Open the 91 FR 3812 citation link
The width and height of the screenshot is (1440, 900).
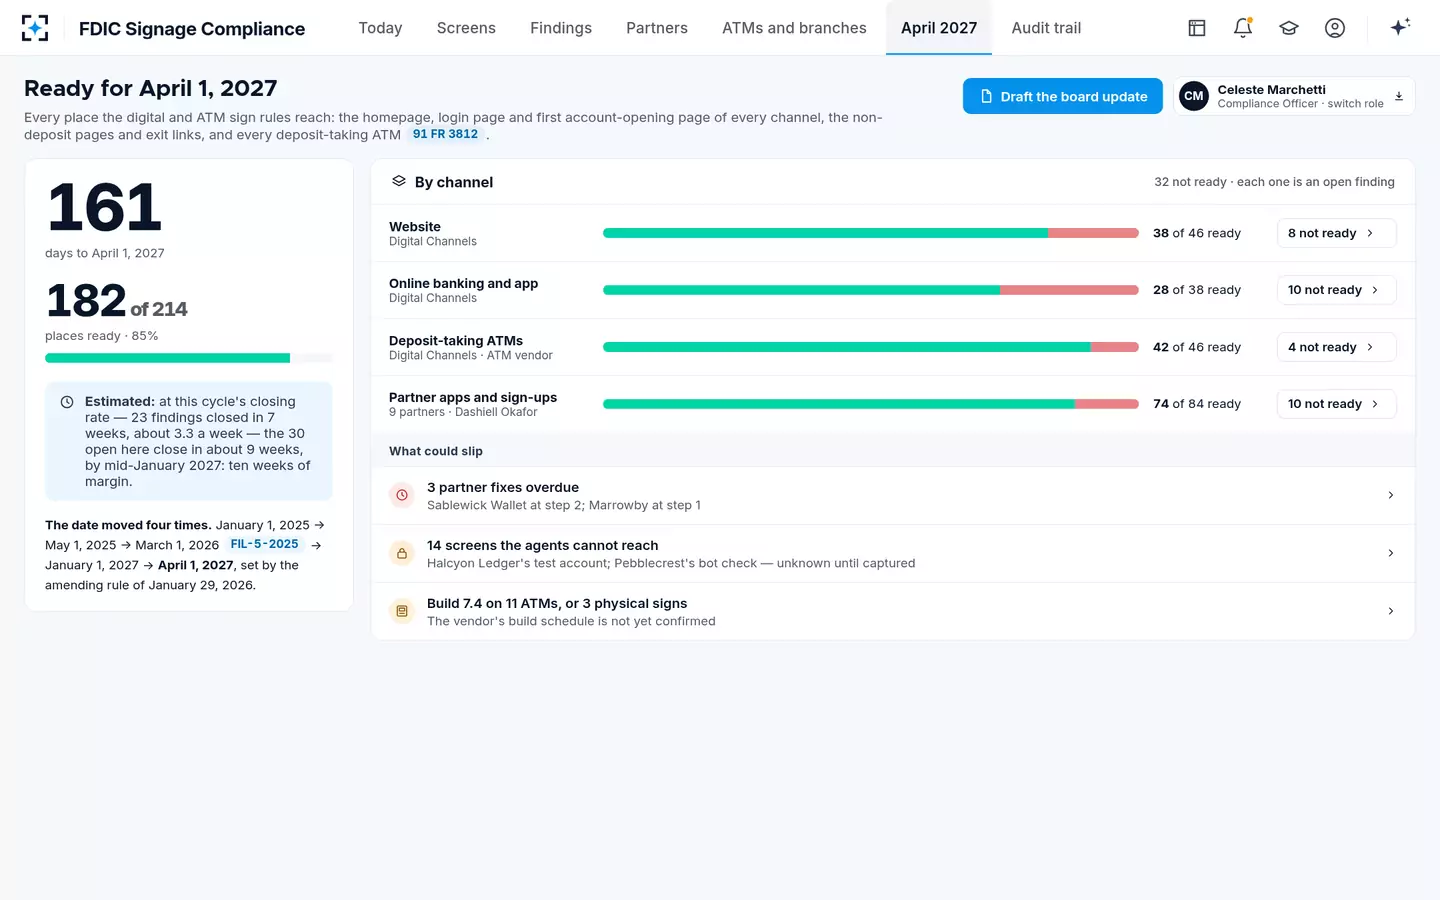(446, 134)
